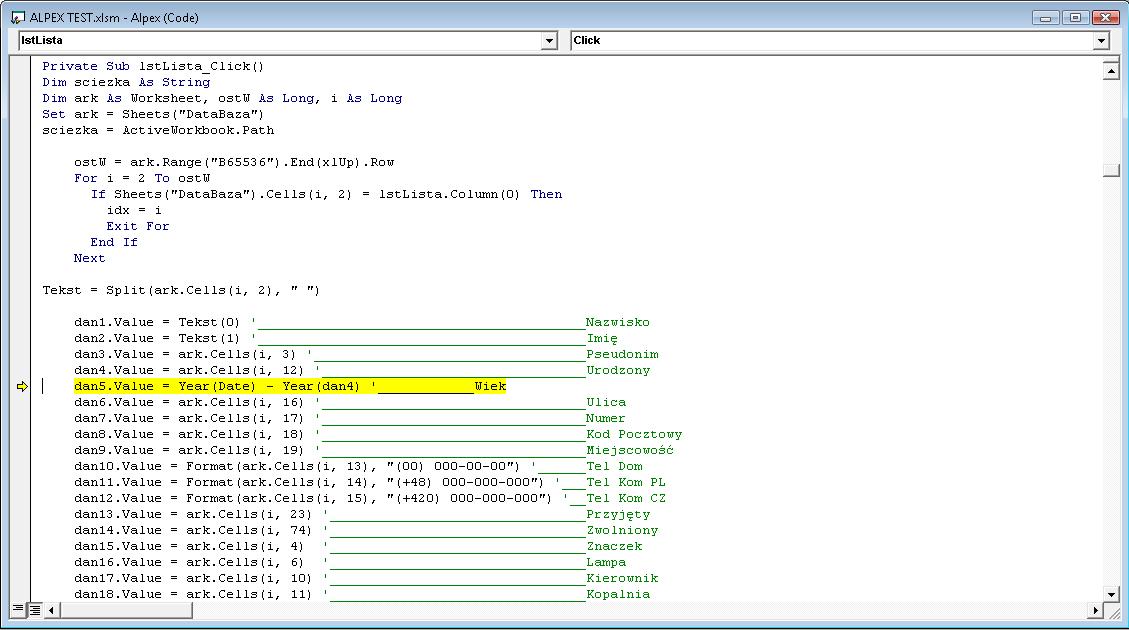Viewport: 1129px width, 630px height.
Task: Click the line 'Set ark = Sheets("DataBaza")'
Action: 153,114
